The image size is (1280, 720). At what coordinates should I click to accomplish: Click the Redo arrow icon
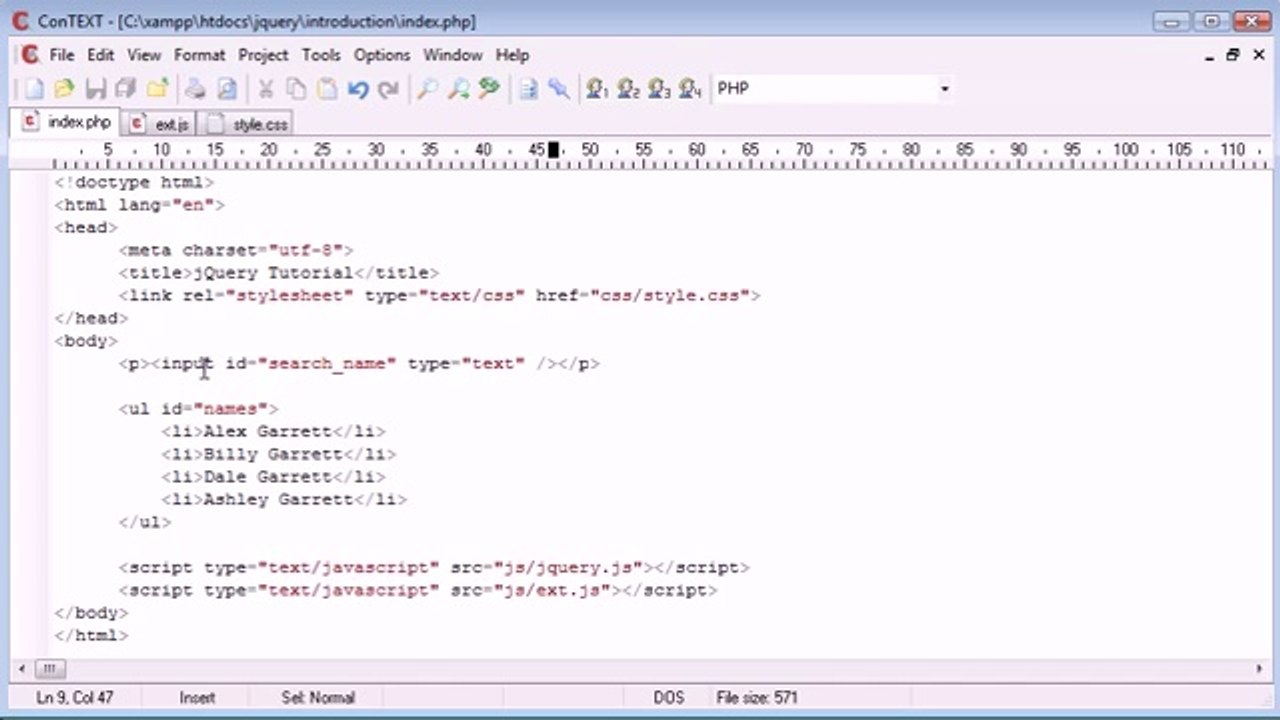(x=388, y=89)
